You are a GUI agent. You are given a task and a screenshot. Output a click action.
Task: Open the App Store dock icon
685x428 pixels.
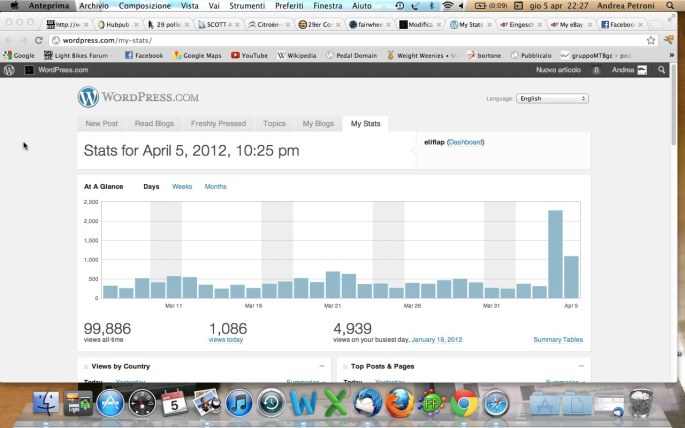tap(110, 403)
